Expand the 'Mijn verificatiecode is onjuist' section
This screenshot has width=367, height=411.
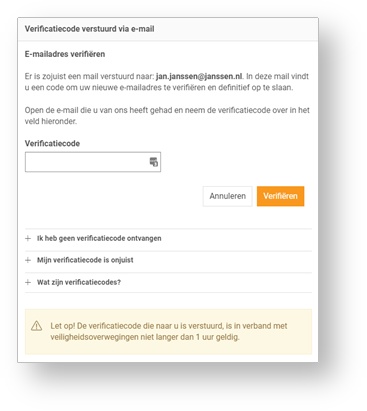pyautogui.click(x=168, y=260)
